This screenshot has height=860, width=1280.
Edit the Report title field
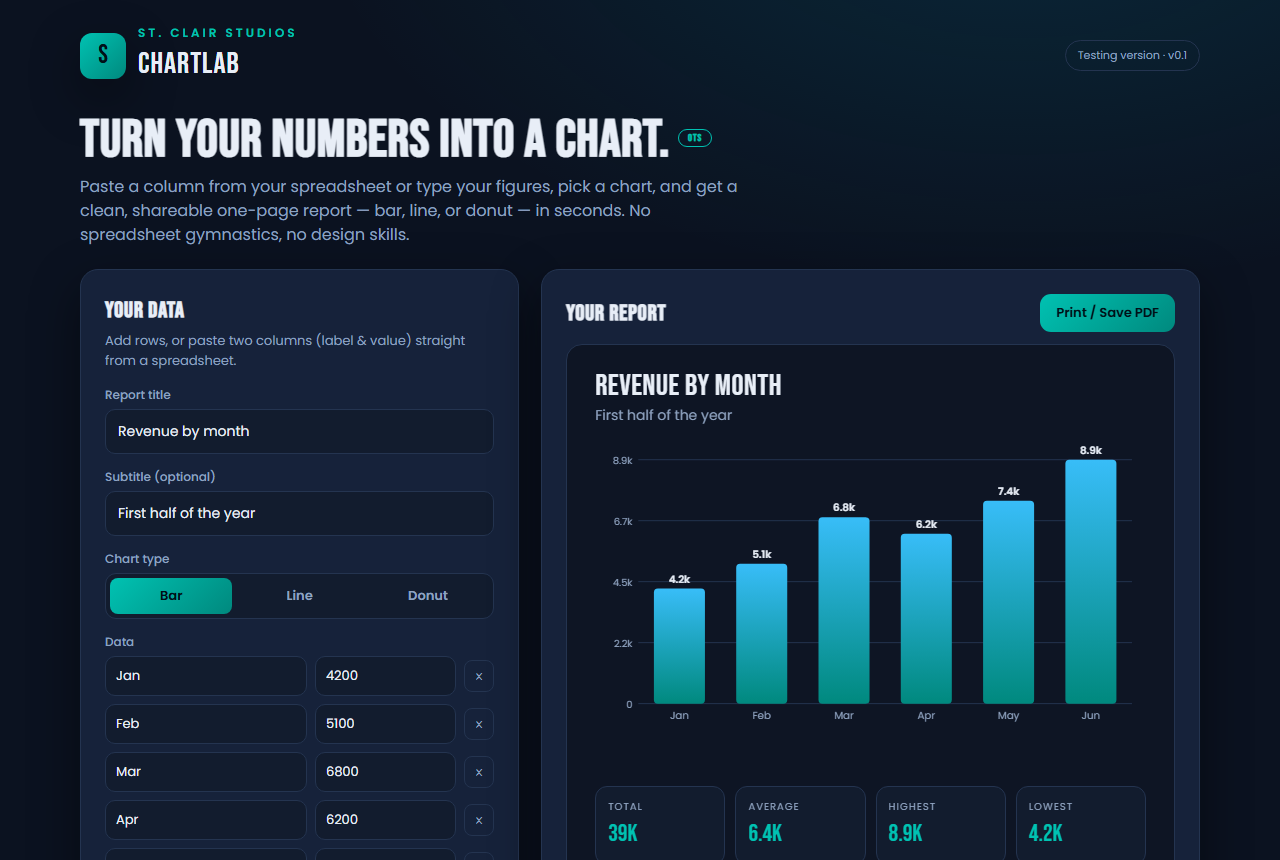click(x=299, y=431)
